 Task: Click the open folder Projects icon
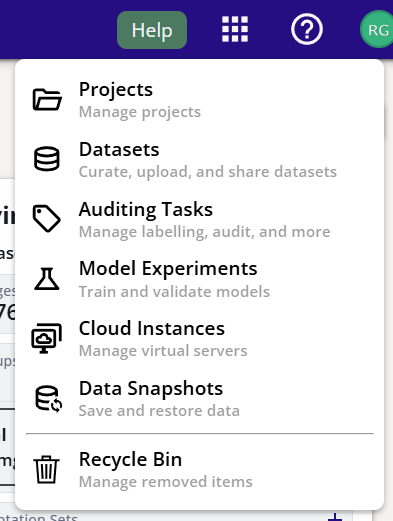[47, 99]
